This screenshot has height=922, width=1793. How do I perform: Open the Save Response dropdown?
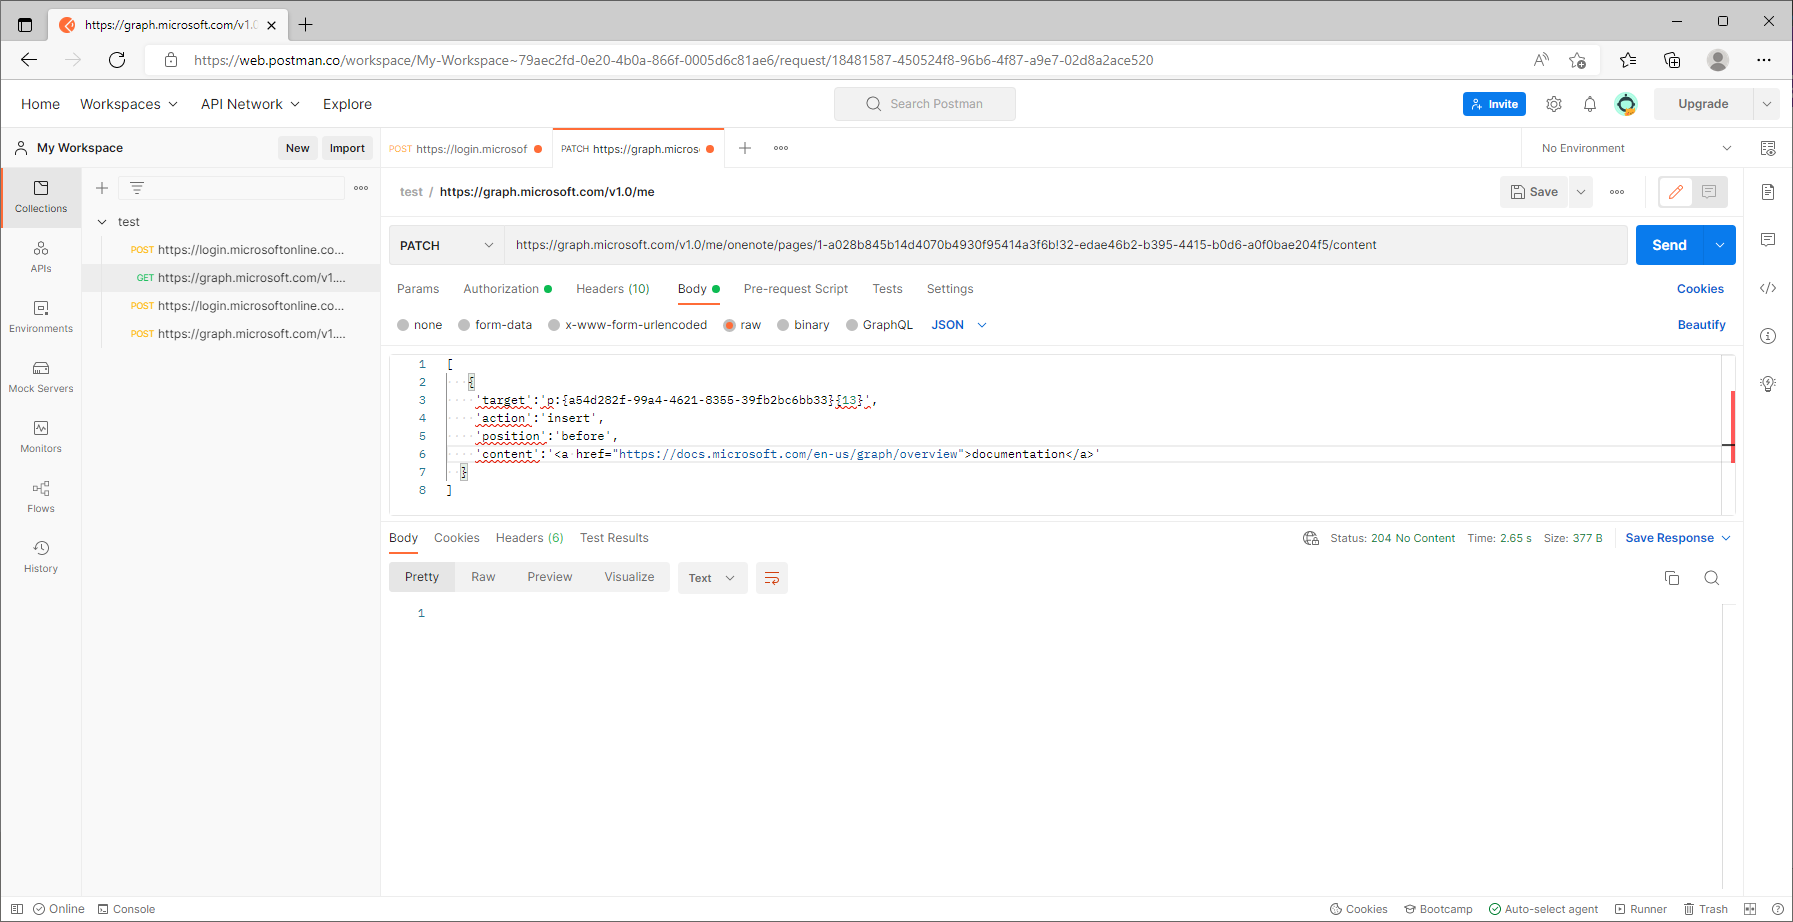[1678, 538]
